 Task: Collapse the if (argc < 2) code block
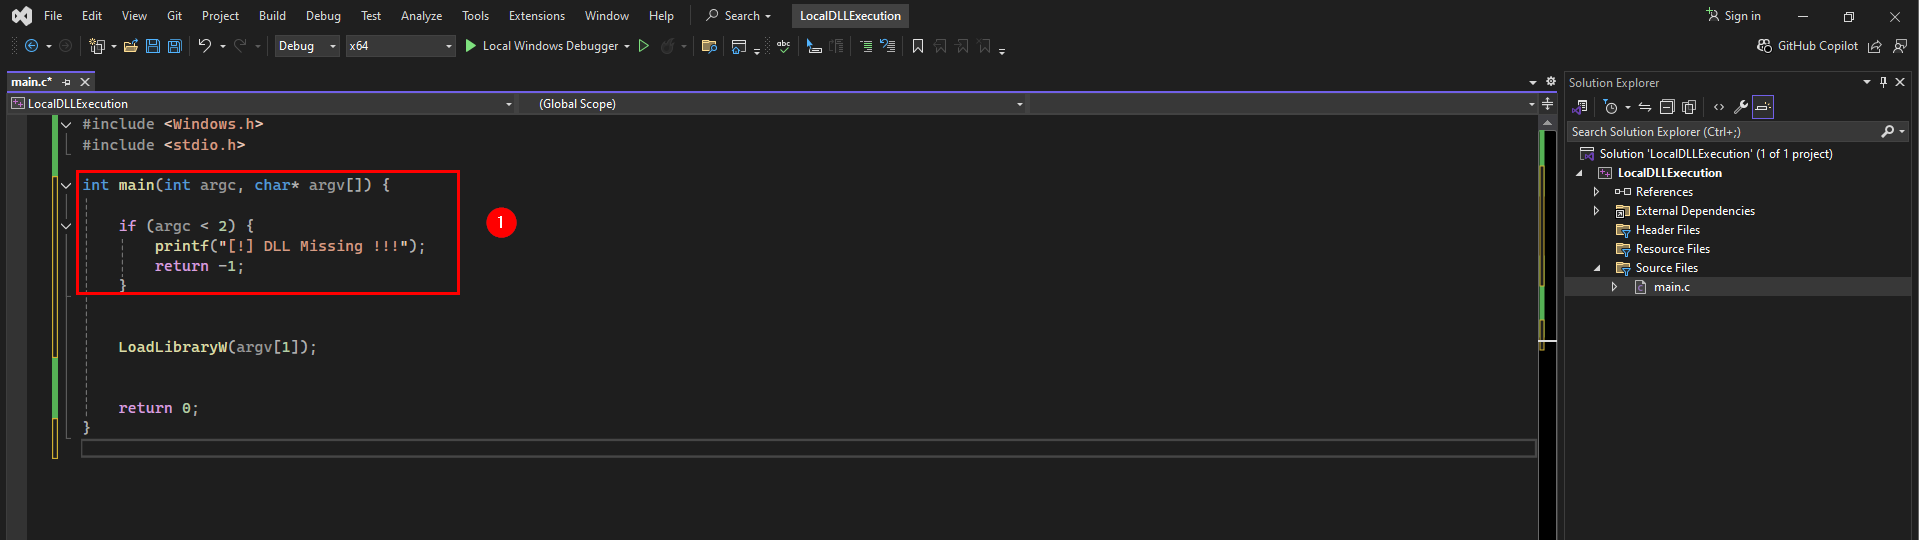66,226
